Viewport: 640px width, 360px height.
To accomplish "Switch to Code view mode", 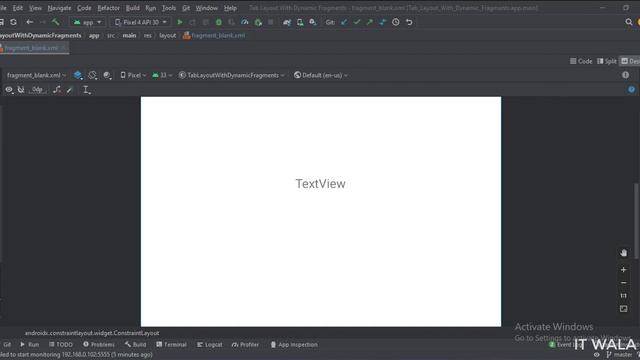I will (x=581, y=61).
